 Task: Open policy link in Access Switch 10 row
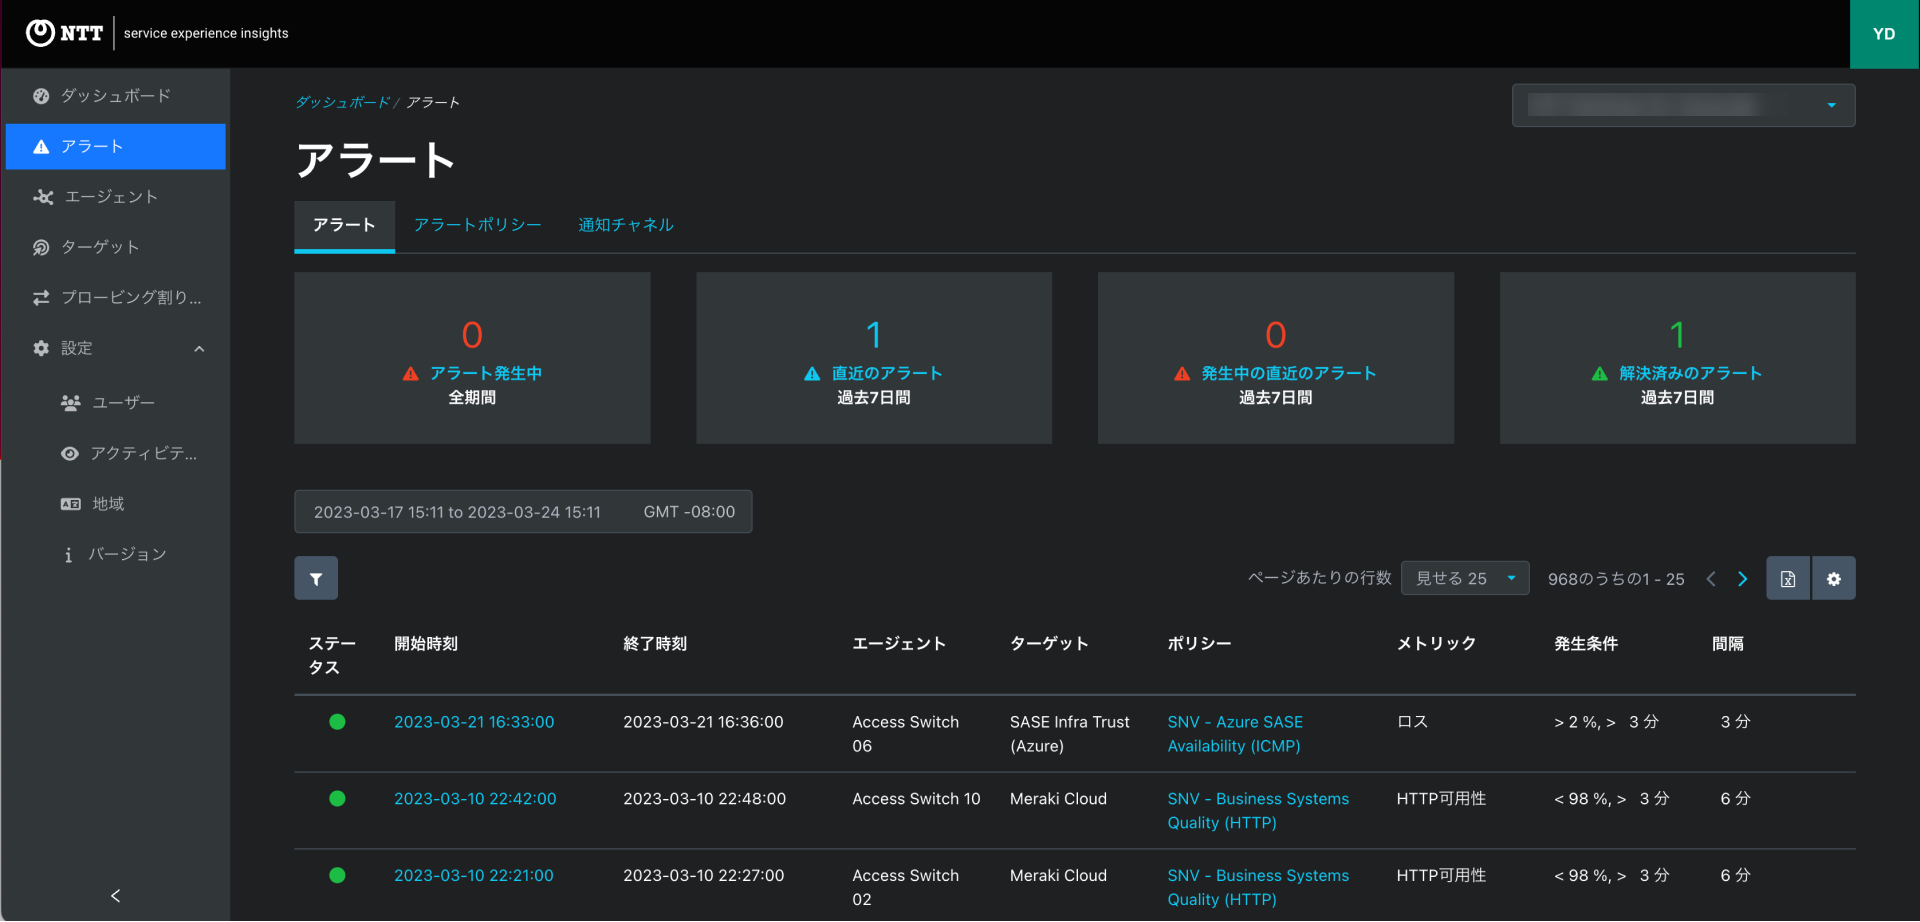[1258, 811]
